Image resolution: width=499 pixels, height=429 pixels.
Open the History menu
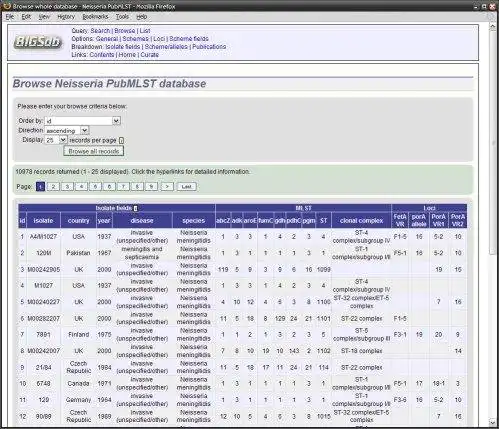coord(66,17)
